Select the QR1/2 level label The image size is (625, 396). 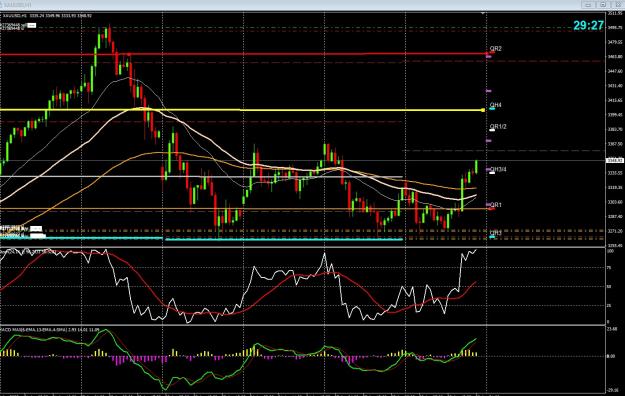point(498,127)
